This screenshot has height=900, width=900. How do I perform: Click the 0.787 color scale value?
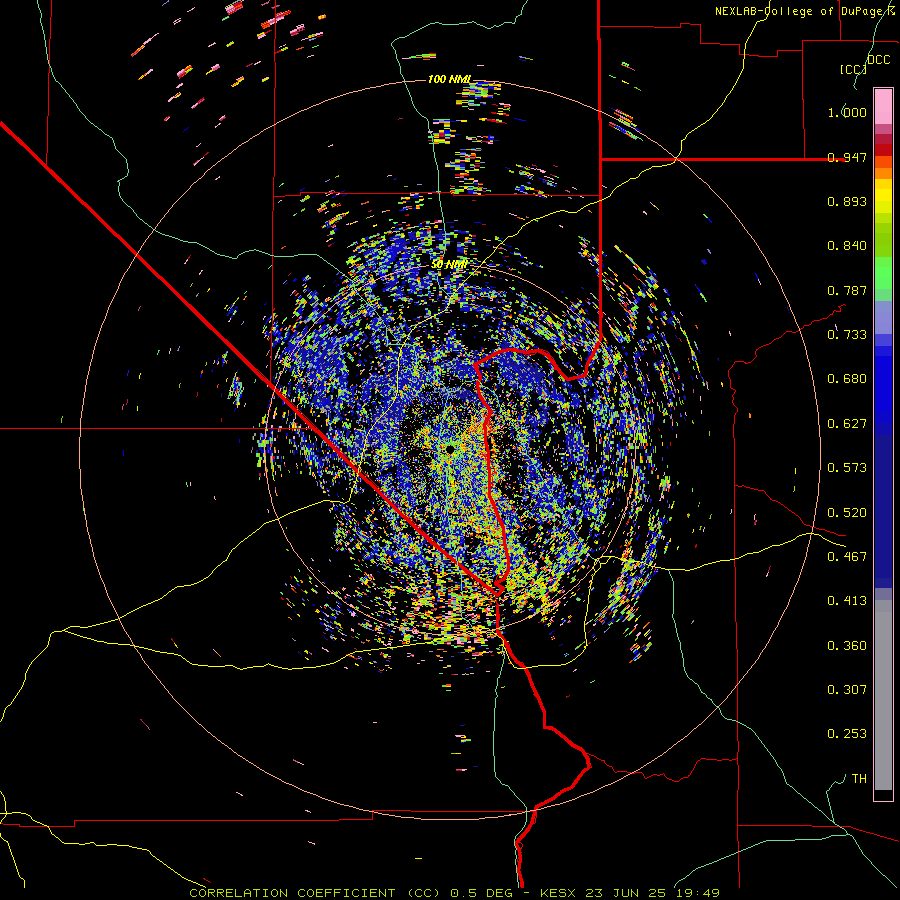click(x=847, y=290)
